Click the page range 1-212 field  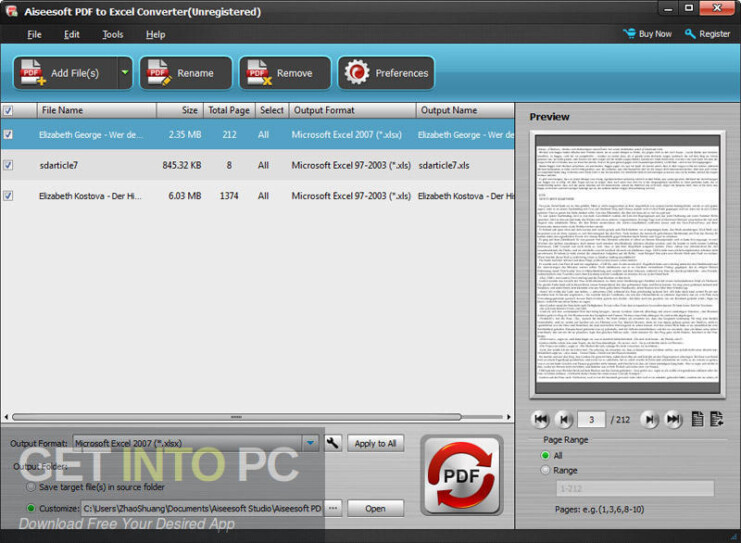coord(635,489)
